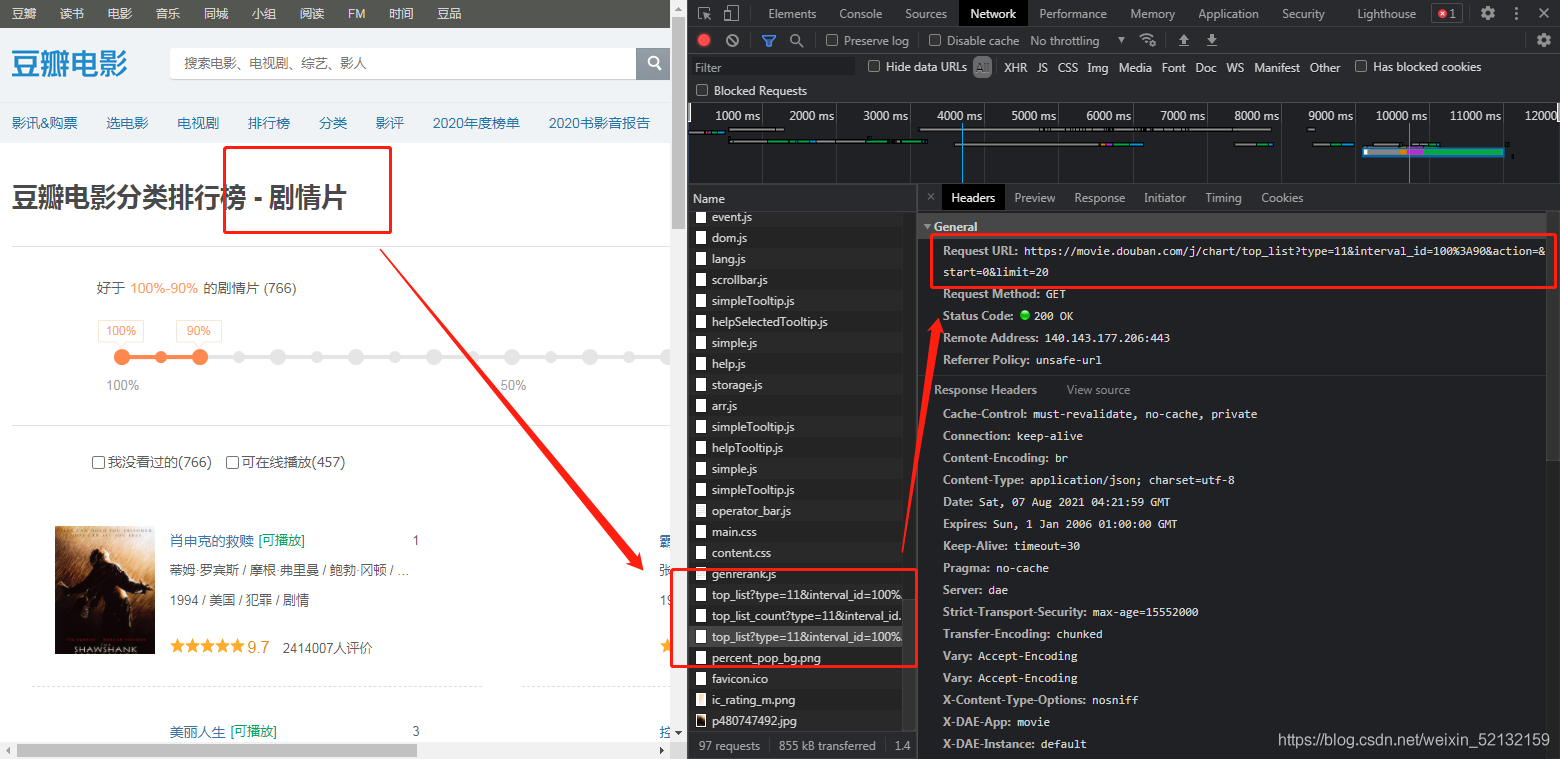Open the 排行榜 navigation link
The image size is (1560, 759).
(269, 123)
